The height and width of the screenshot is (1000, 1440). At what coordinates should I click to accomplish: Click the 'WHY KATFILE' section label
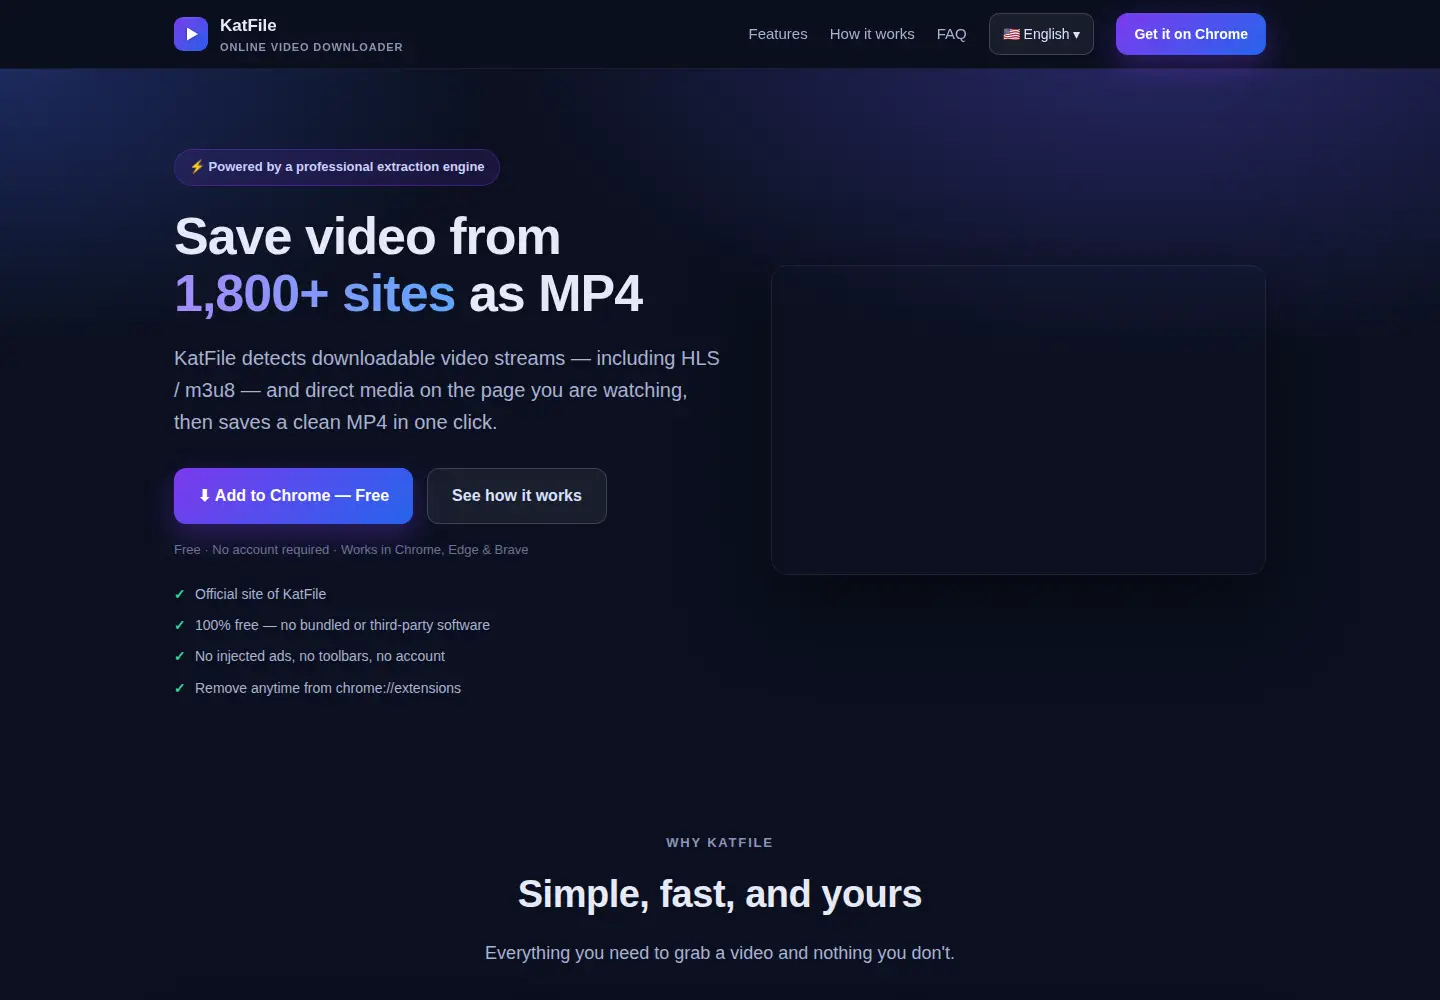click(x=720, y=843)
